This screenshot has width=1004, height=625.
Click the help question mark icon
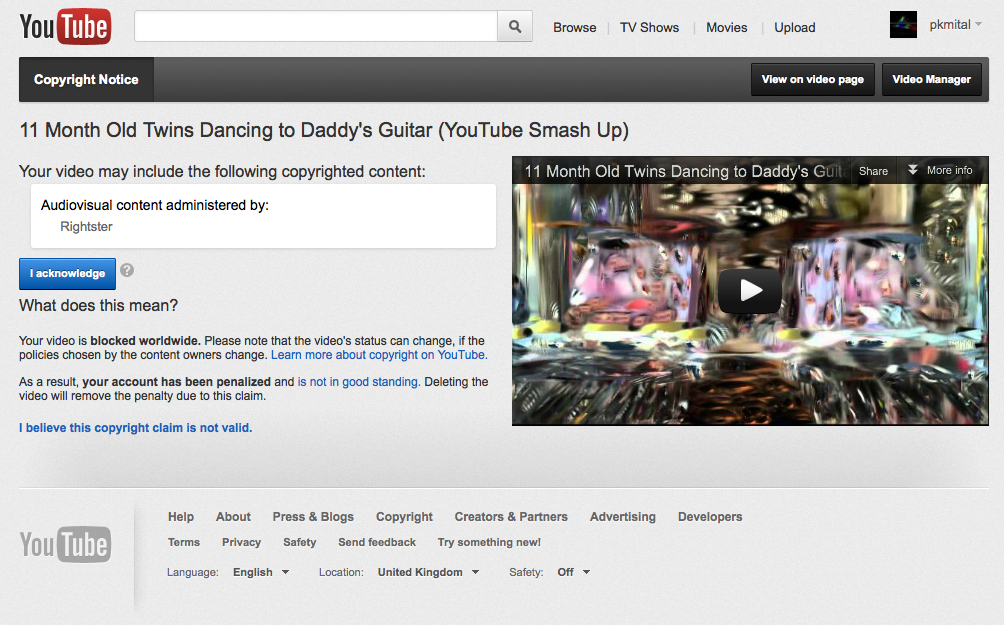pos(127,270)
